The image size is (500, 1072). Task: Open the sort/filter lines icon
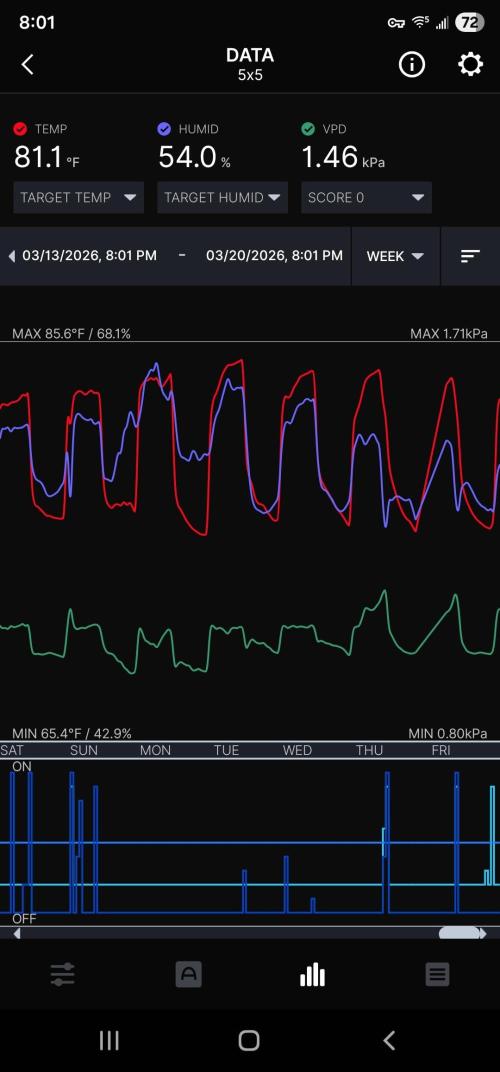coord(471,256)
